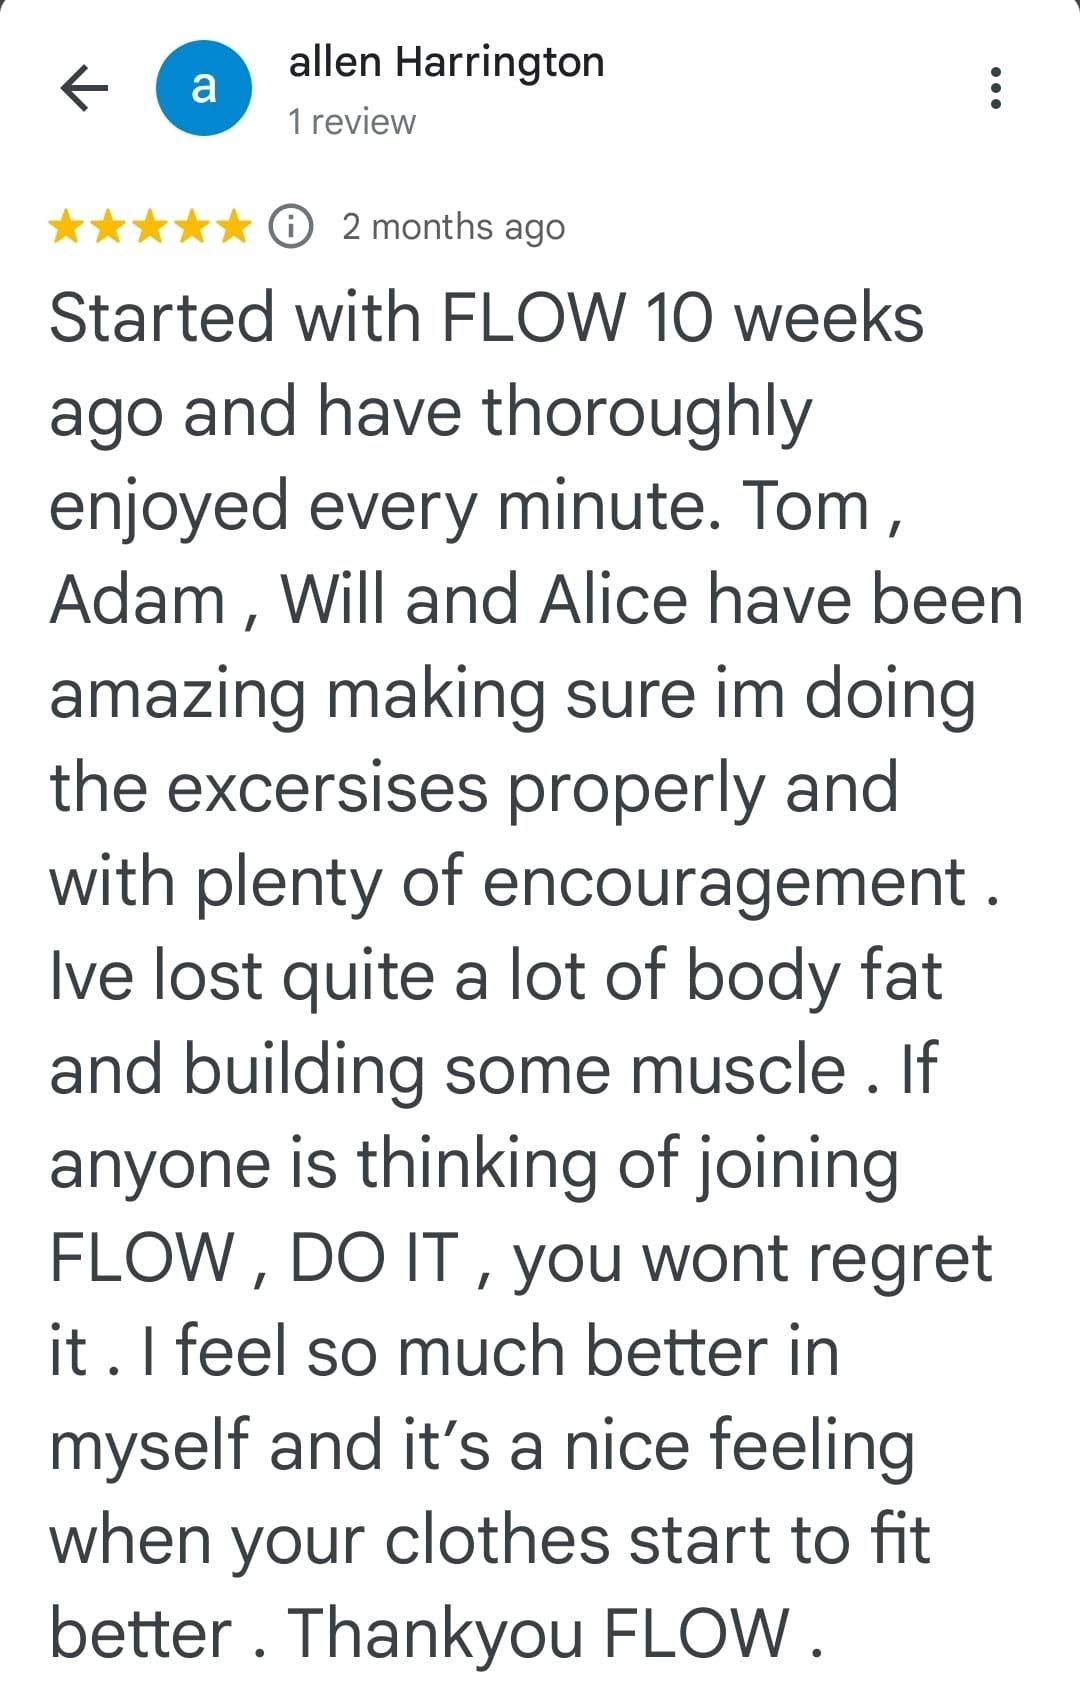
Task: Click the first yellow rating star
Action: [x=68, y=227]
